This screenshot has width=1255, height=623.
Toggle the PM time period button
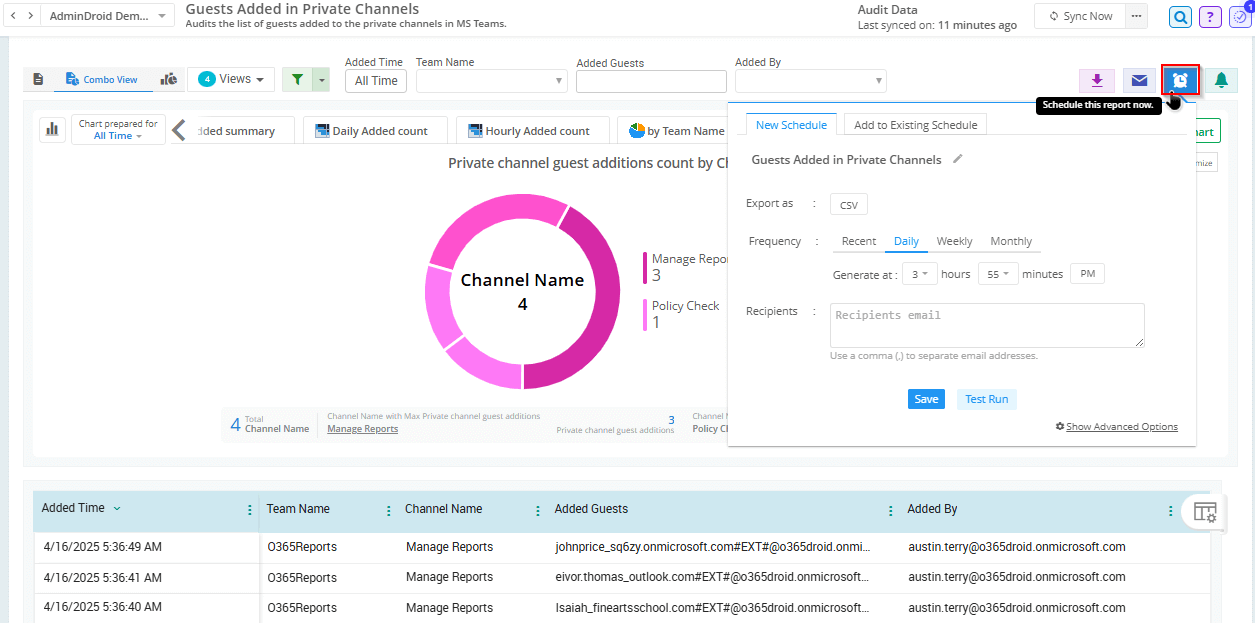(x=1087, y=274)
